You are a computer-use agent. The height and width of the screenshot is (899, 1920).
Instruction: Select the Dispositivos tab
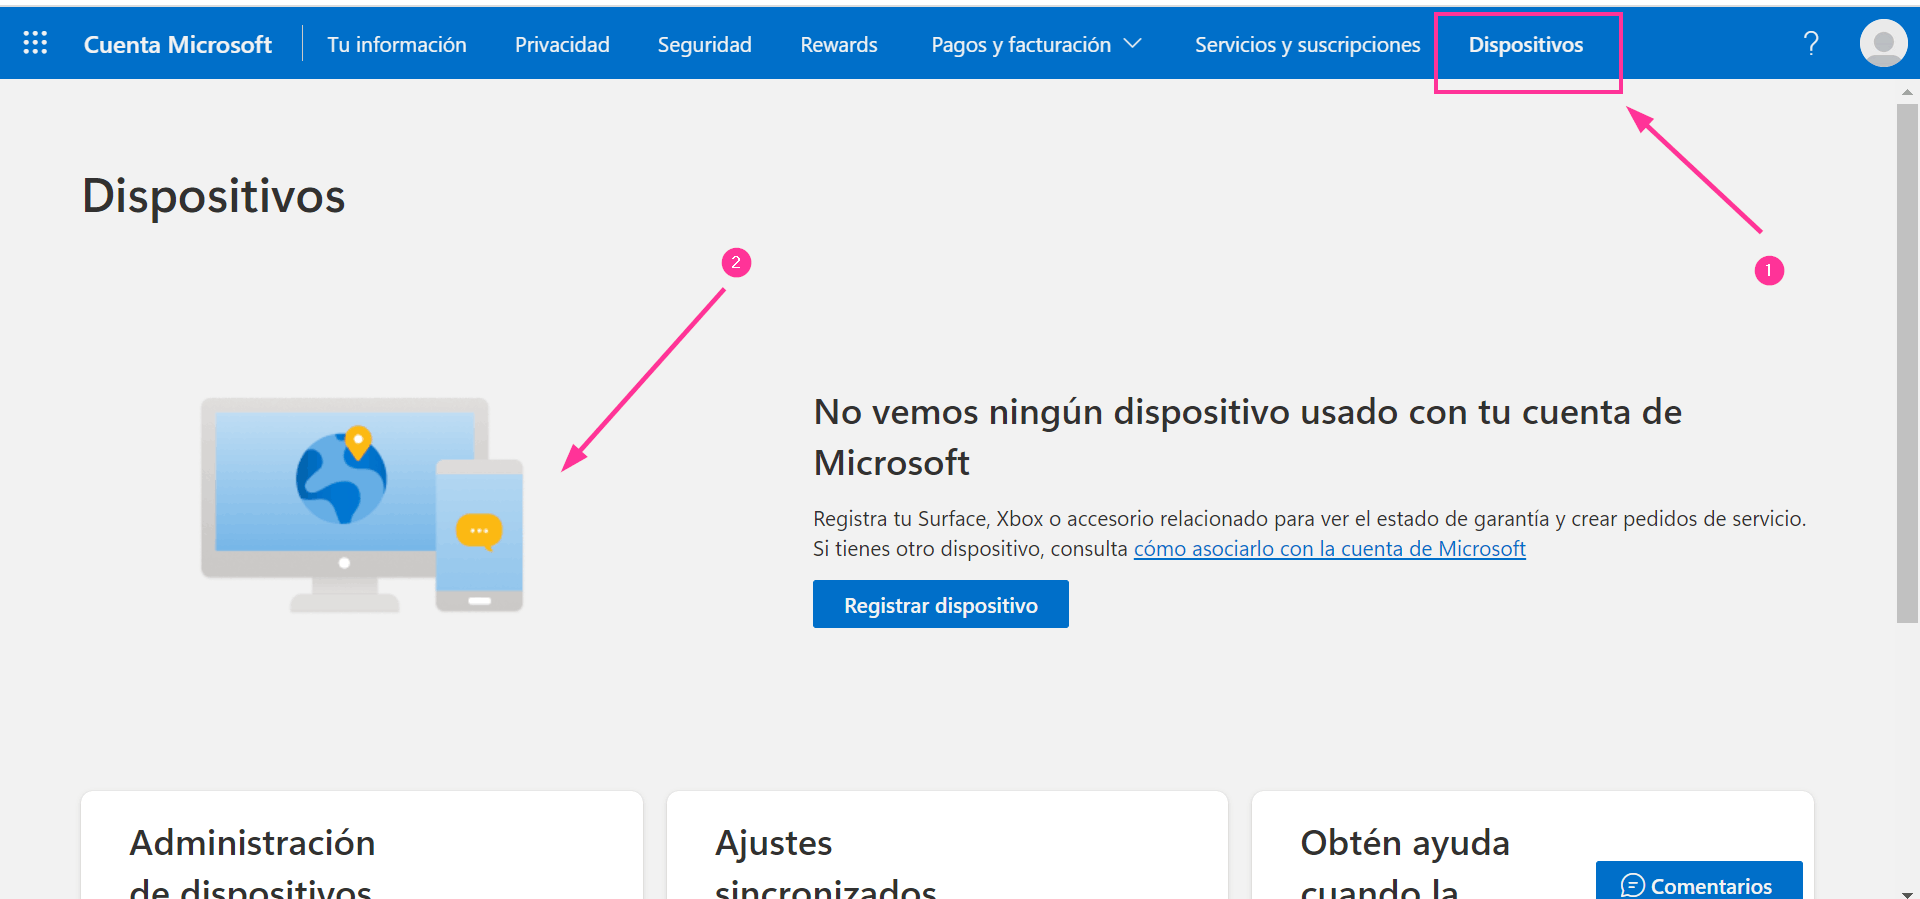point(1526,44)
